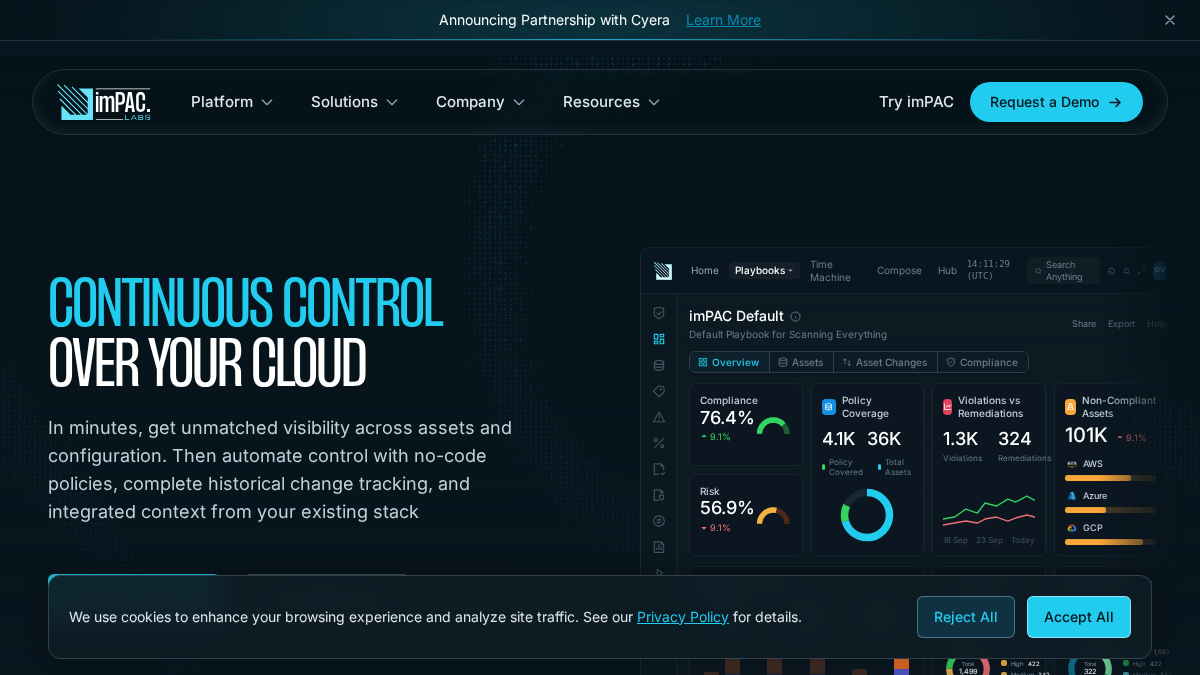
Task: Click the 76.4% compliance value
Action: coord(727,418)
